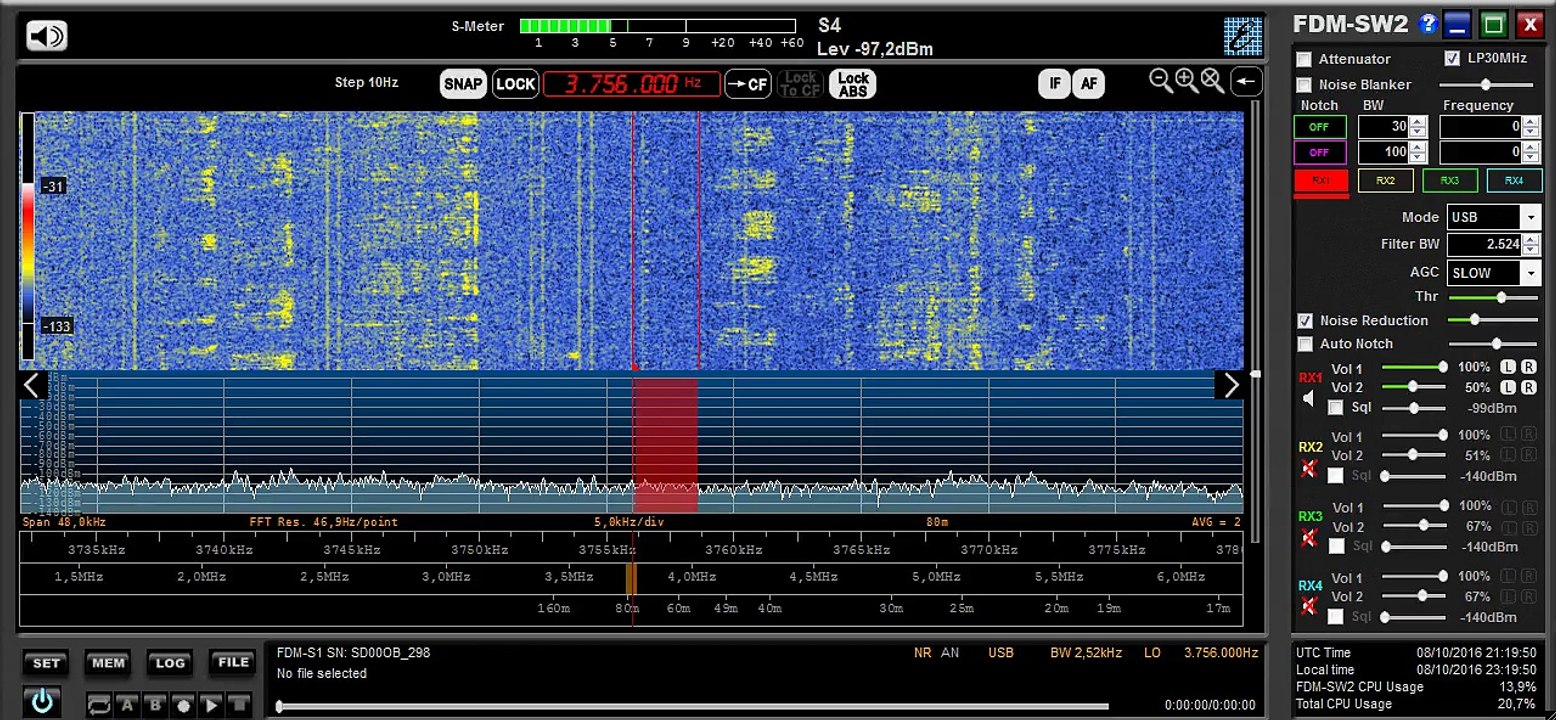Mute the RX1 speaker icon
The width and height of the screenshot is (1556, 720).
pyautogui.click(x=1309, y=400)
